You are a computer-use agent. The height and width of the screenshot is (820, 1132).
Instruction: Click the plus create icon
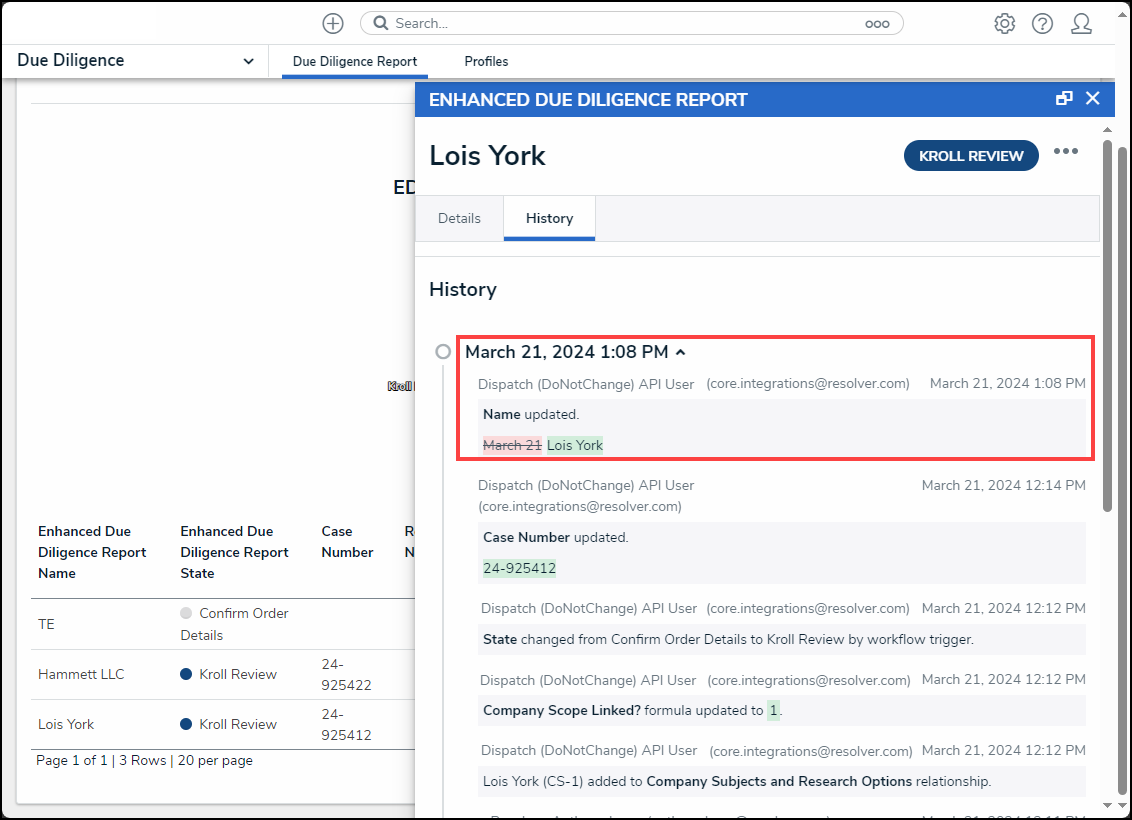[333, 24]
